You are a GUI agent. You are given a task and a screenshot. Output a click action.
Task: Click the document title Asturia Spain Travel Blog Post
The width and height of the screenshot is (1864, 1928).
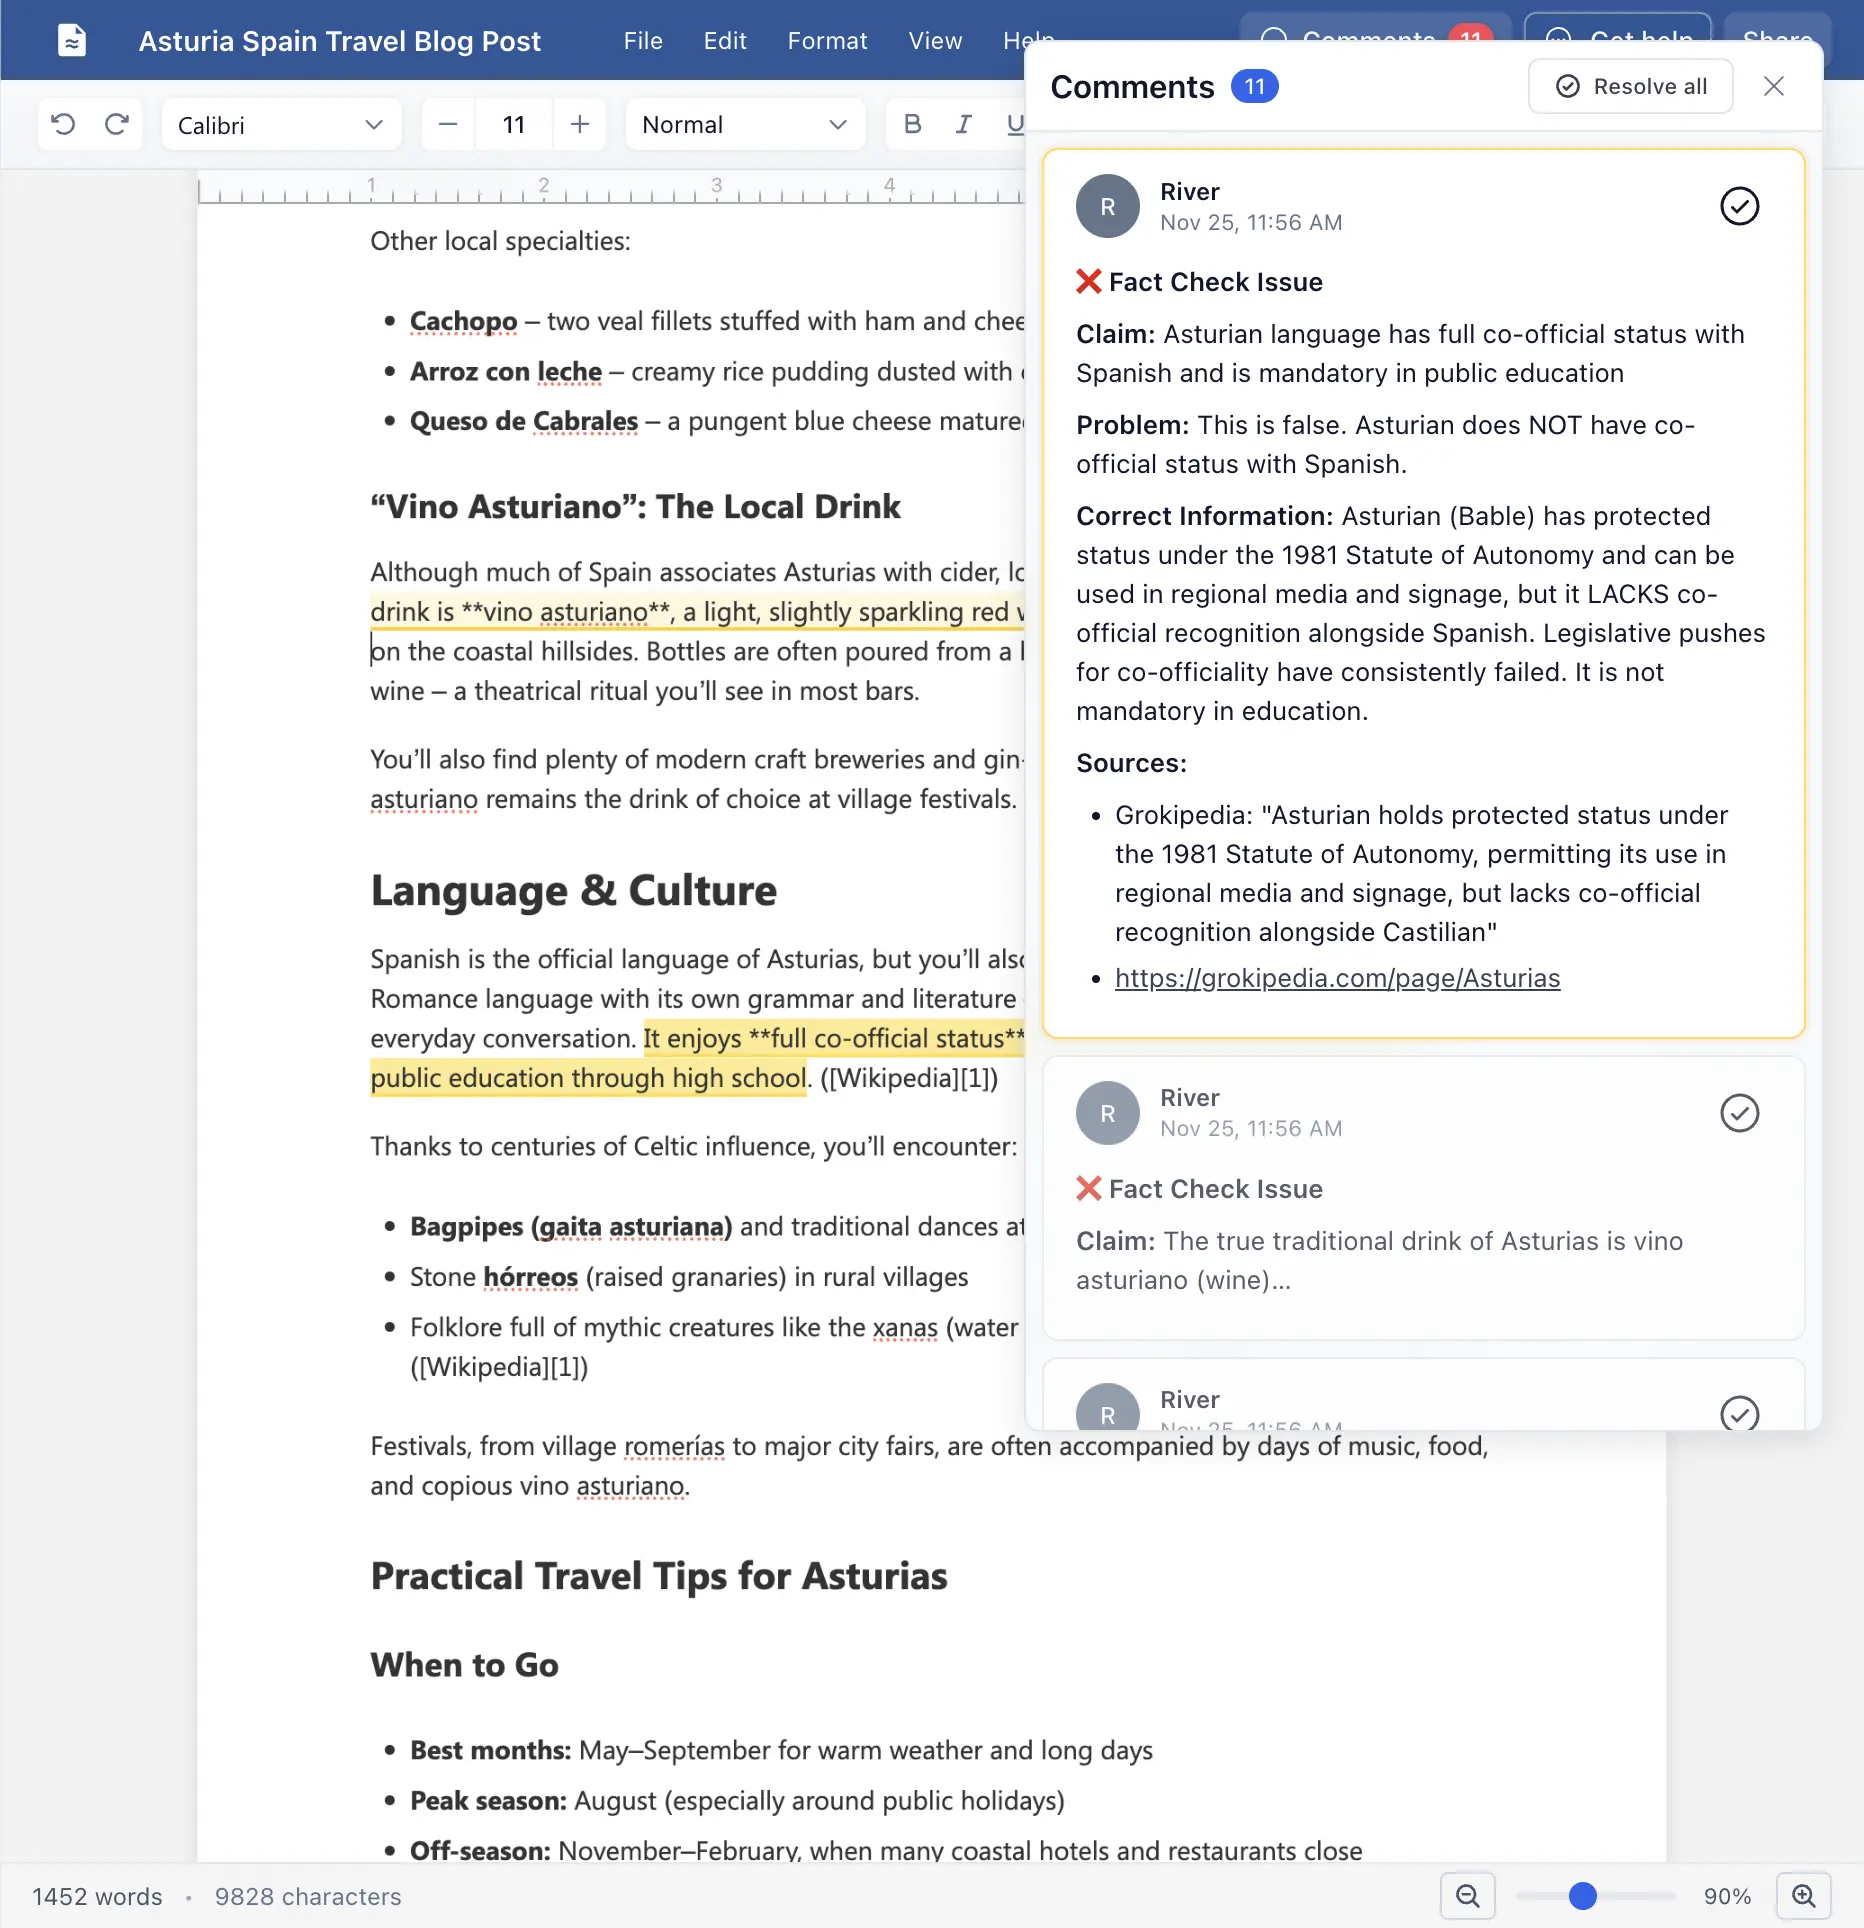click(339, 41)
